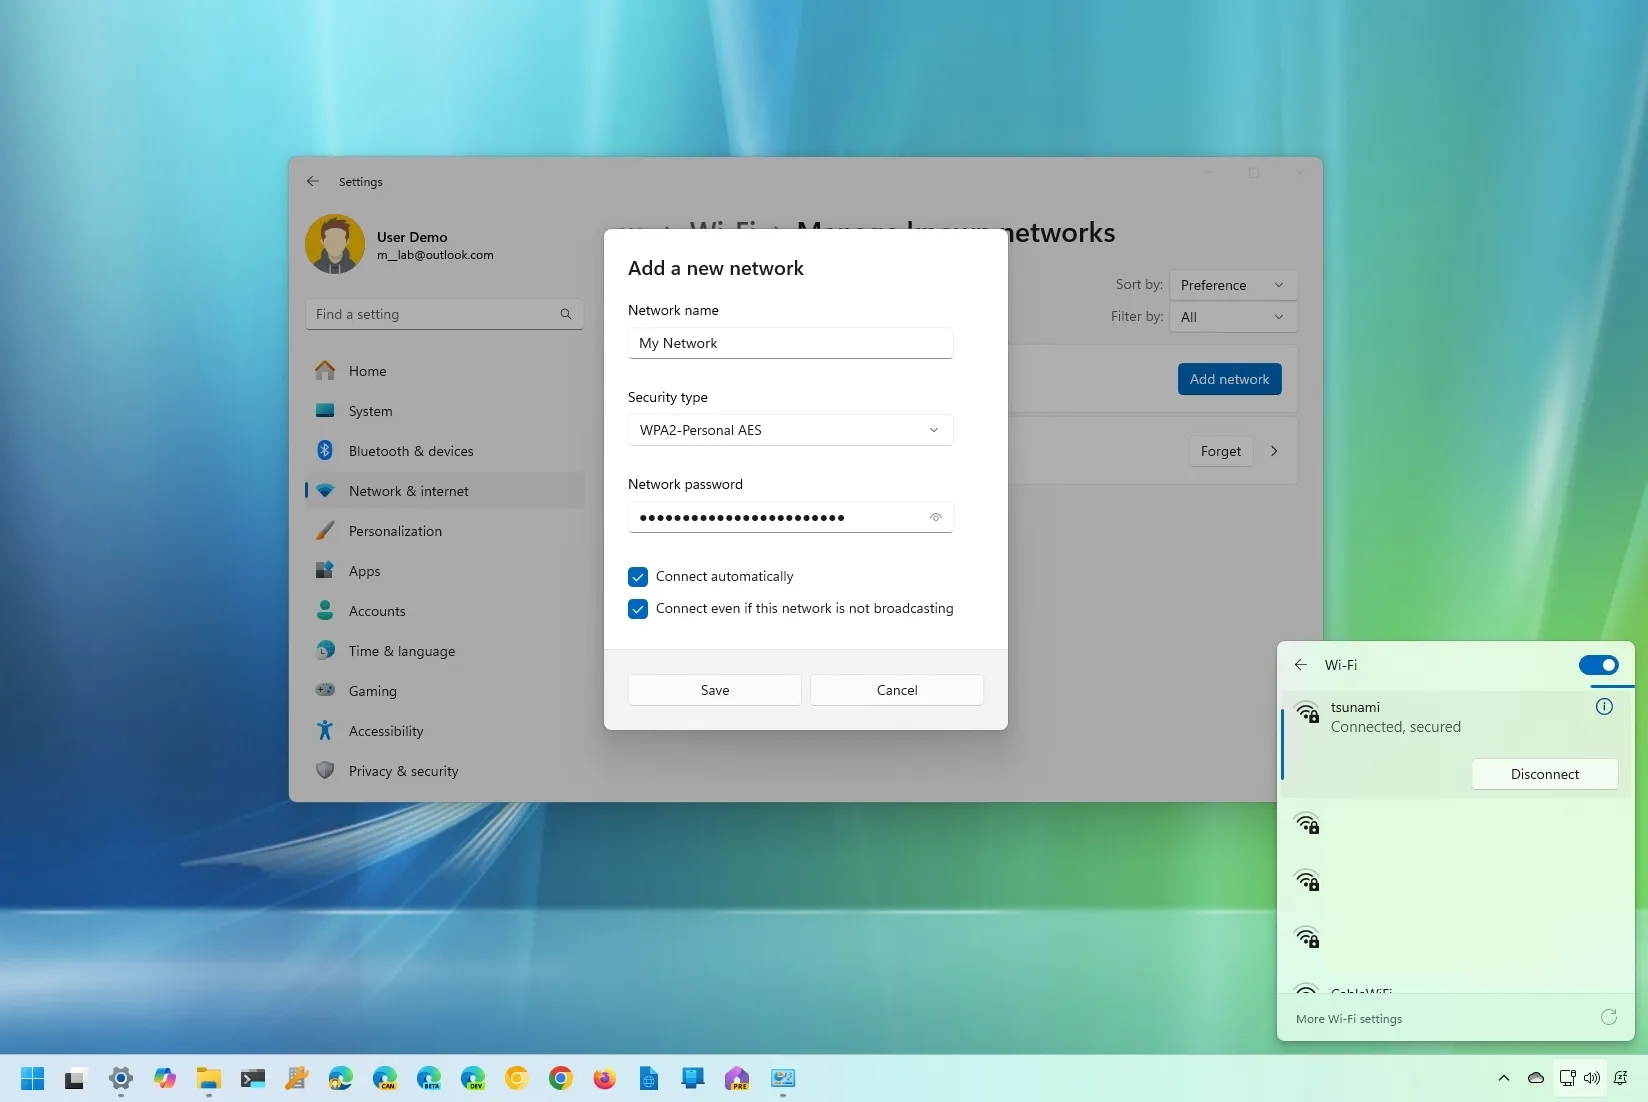Open Accessibility settings in the sidebar

445,731
